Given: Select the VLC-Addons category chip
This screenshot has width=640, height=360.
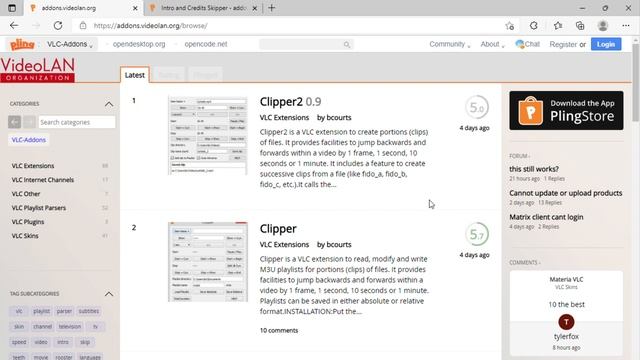Looking at the screenshot, I should (29, 140).
